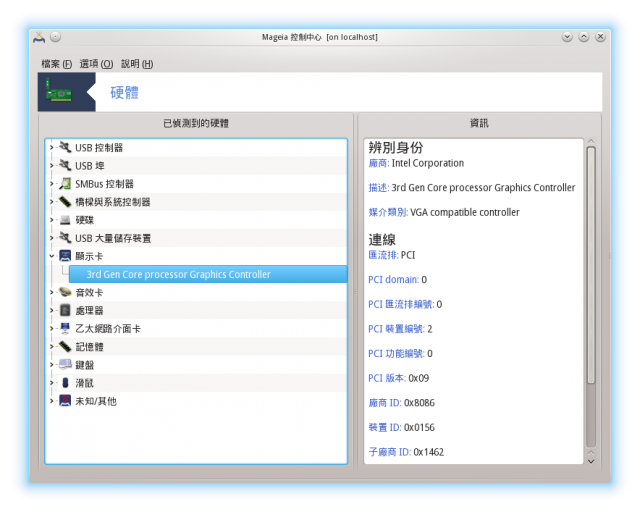Screen dimensions: 640x512
Task: Click the 子廠商 ID: 0x1462 line
Action: pyautogui.click(x=406, y=452)
